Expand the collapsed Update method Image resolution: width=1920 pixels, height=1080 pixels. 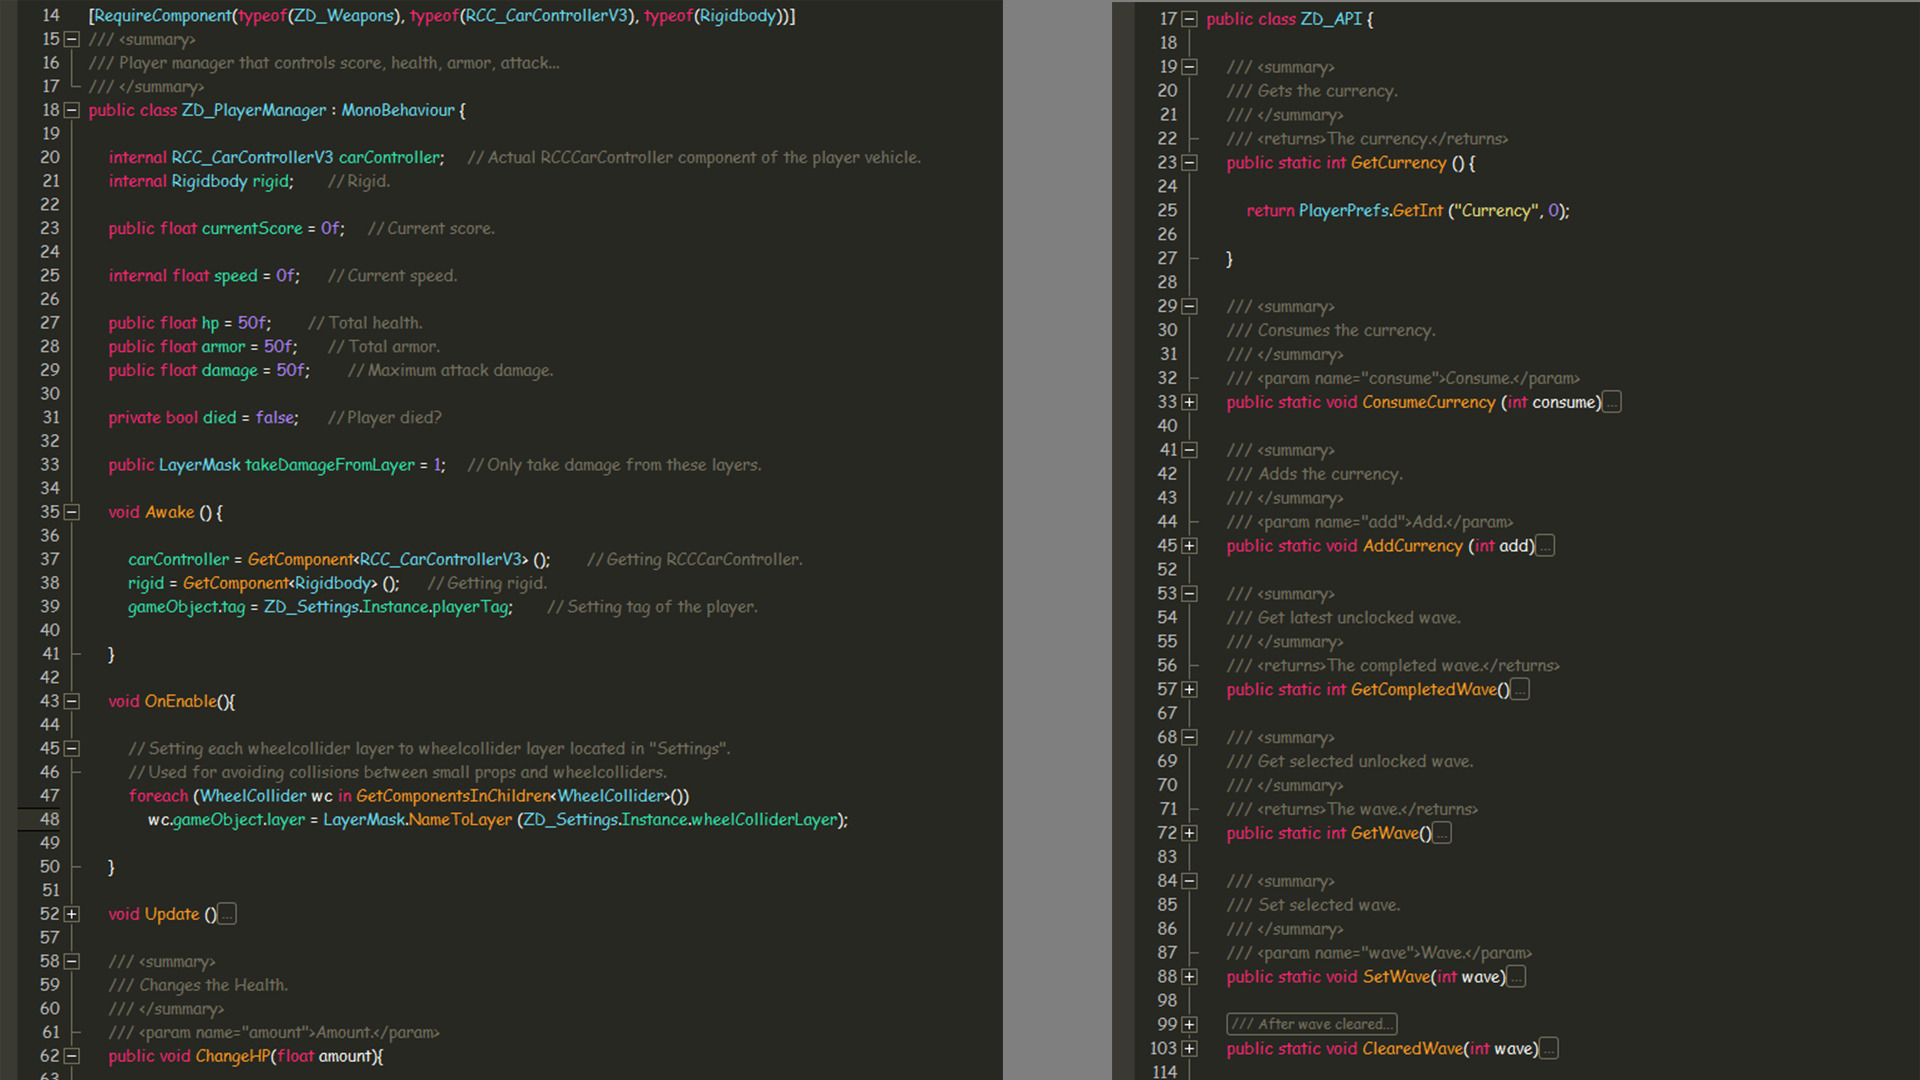72,914
